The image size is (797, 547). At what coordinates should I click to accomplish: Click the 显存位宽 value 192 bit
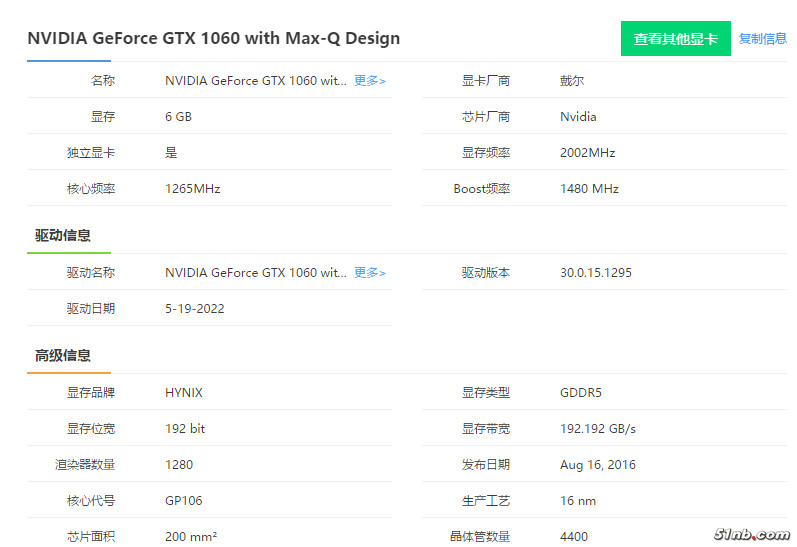click(x=185, y=429)
